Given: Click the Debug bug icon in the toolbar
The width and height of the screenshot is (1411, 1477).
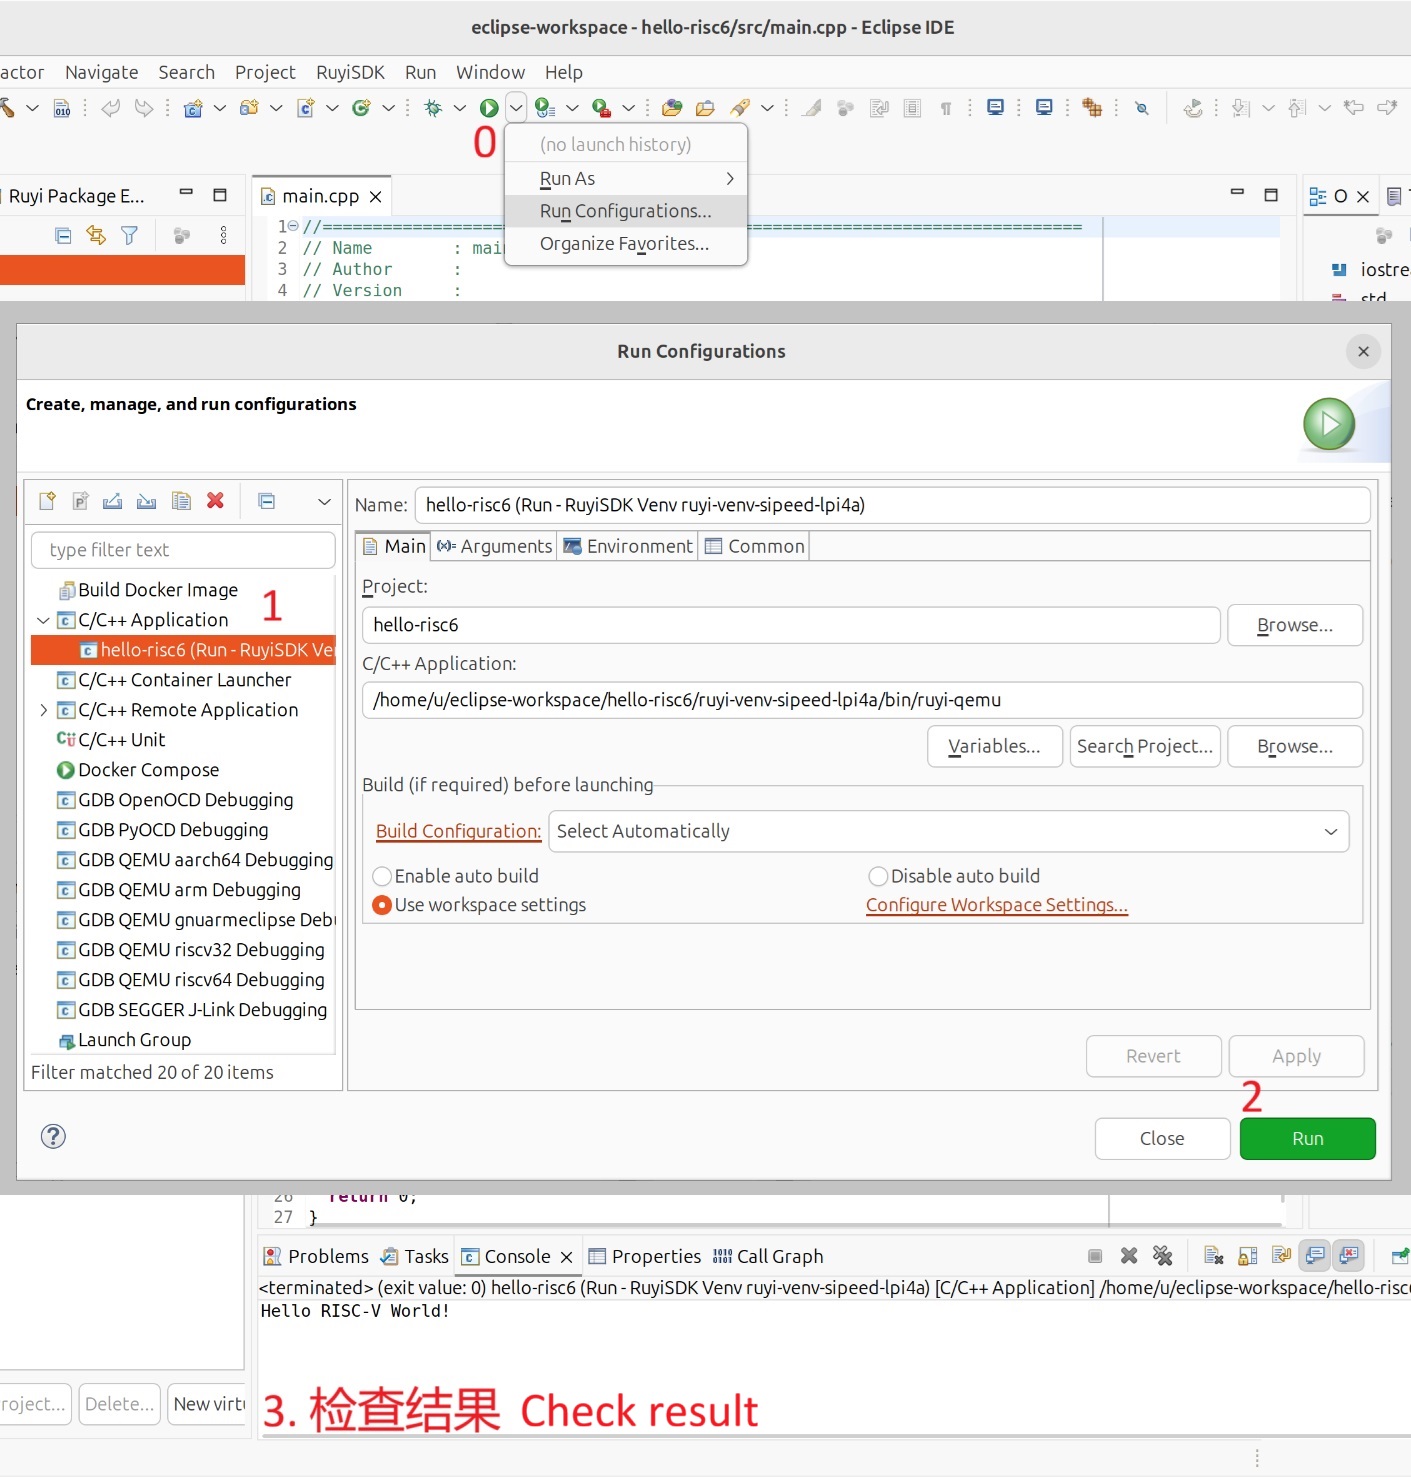Looking at the screenshot, I should [x=433, y=108].
